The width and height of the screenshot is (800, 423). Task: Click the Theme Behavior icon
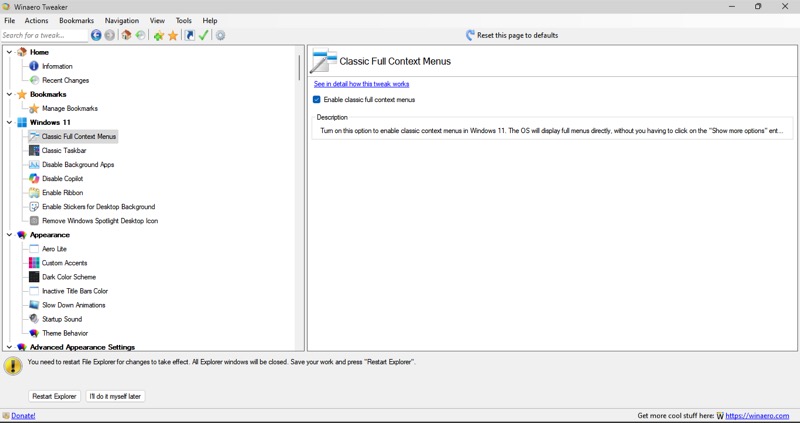34,333
